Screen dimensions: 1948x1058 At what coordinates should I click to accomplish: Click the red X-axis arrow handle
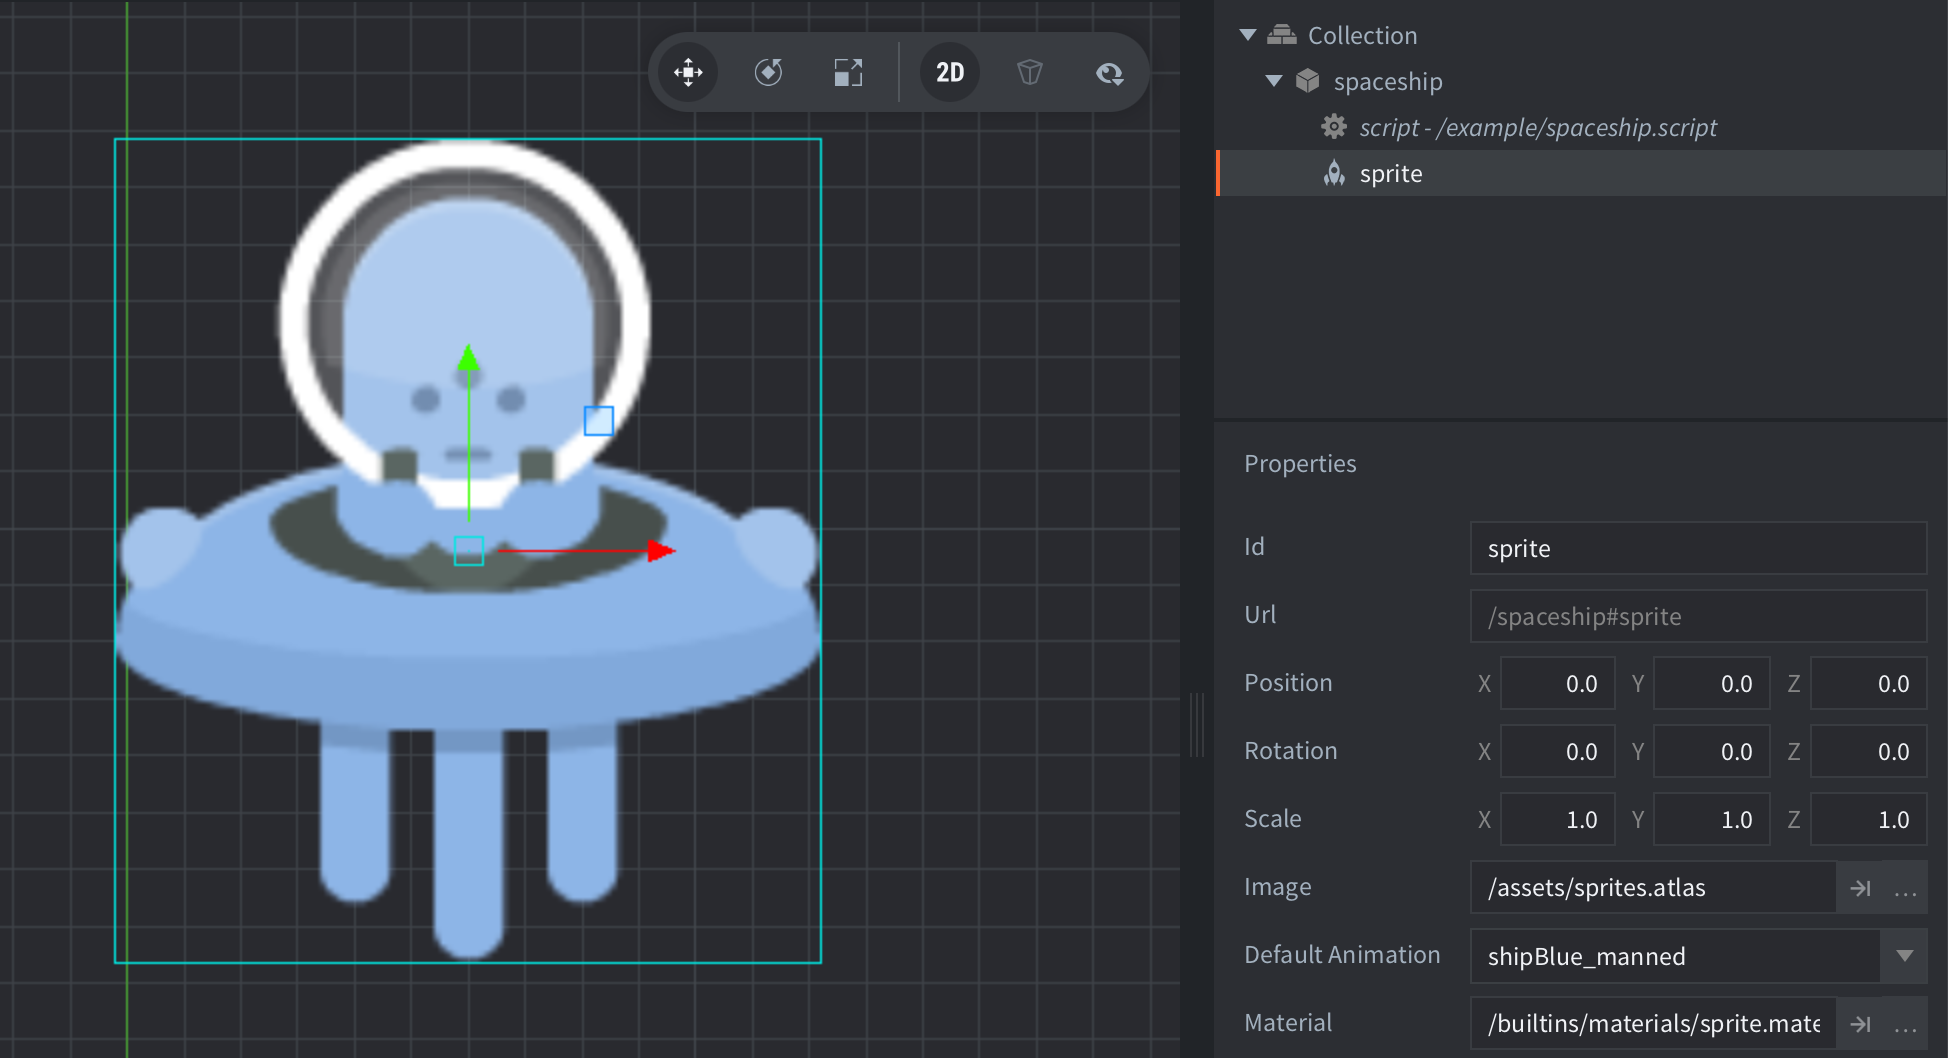(x=660, y=551)
